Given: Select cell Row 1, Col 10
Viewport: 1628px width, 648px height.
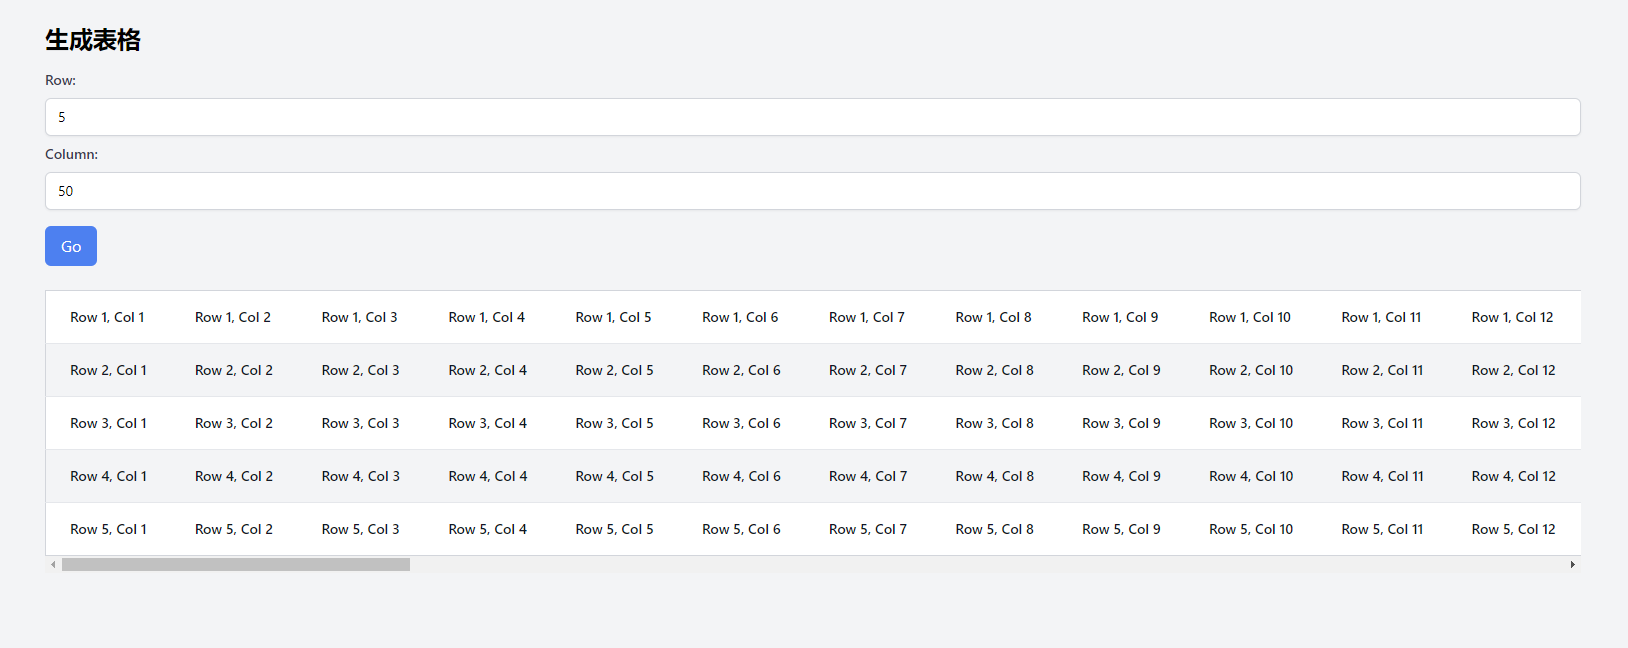Looking at the screenshot, I should point(1250,317).
